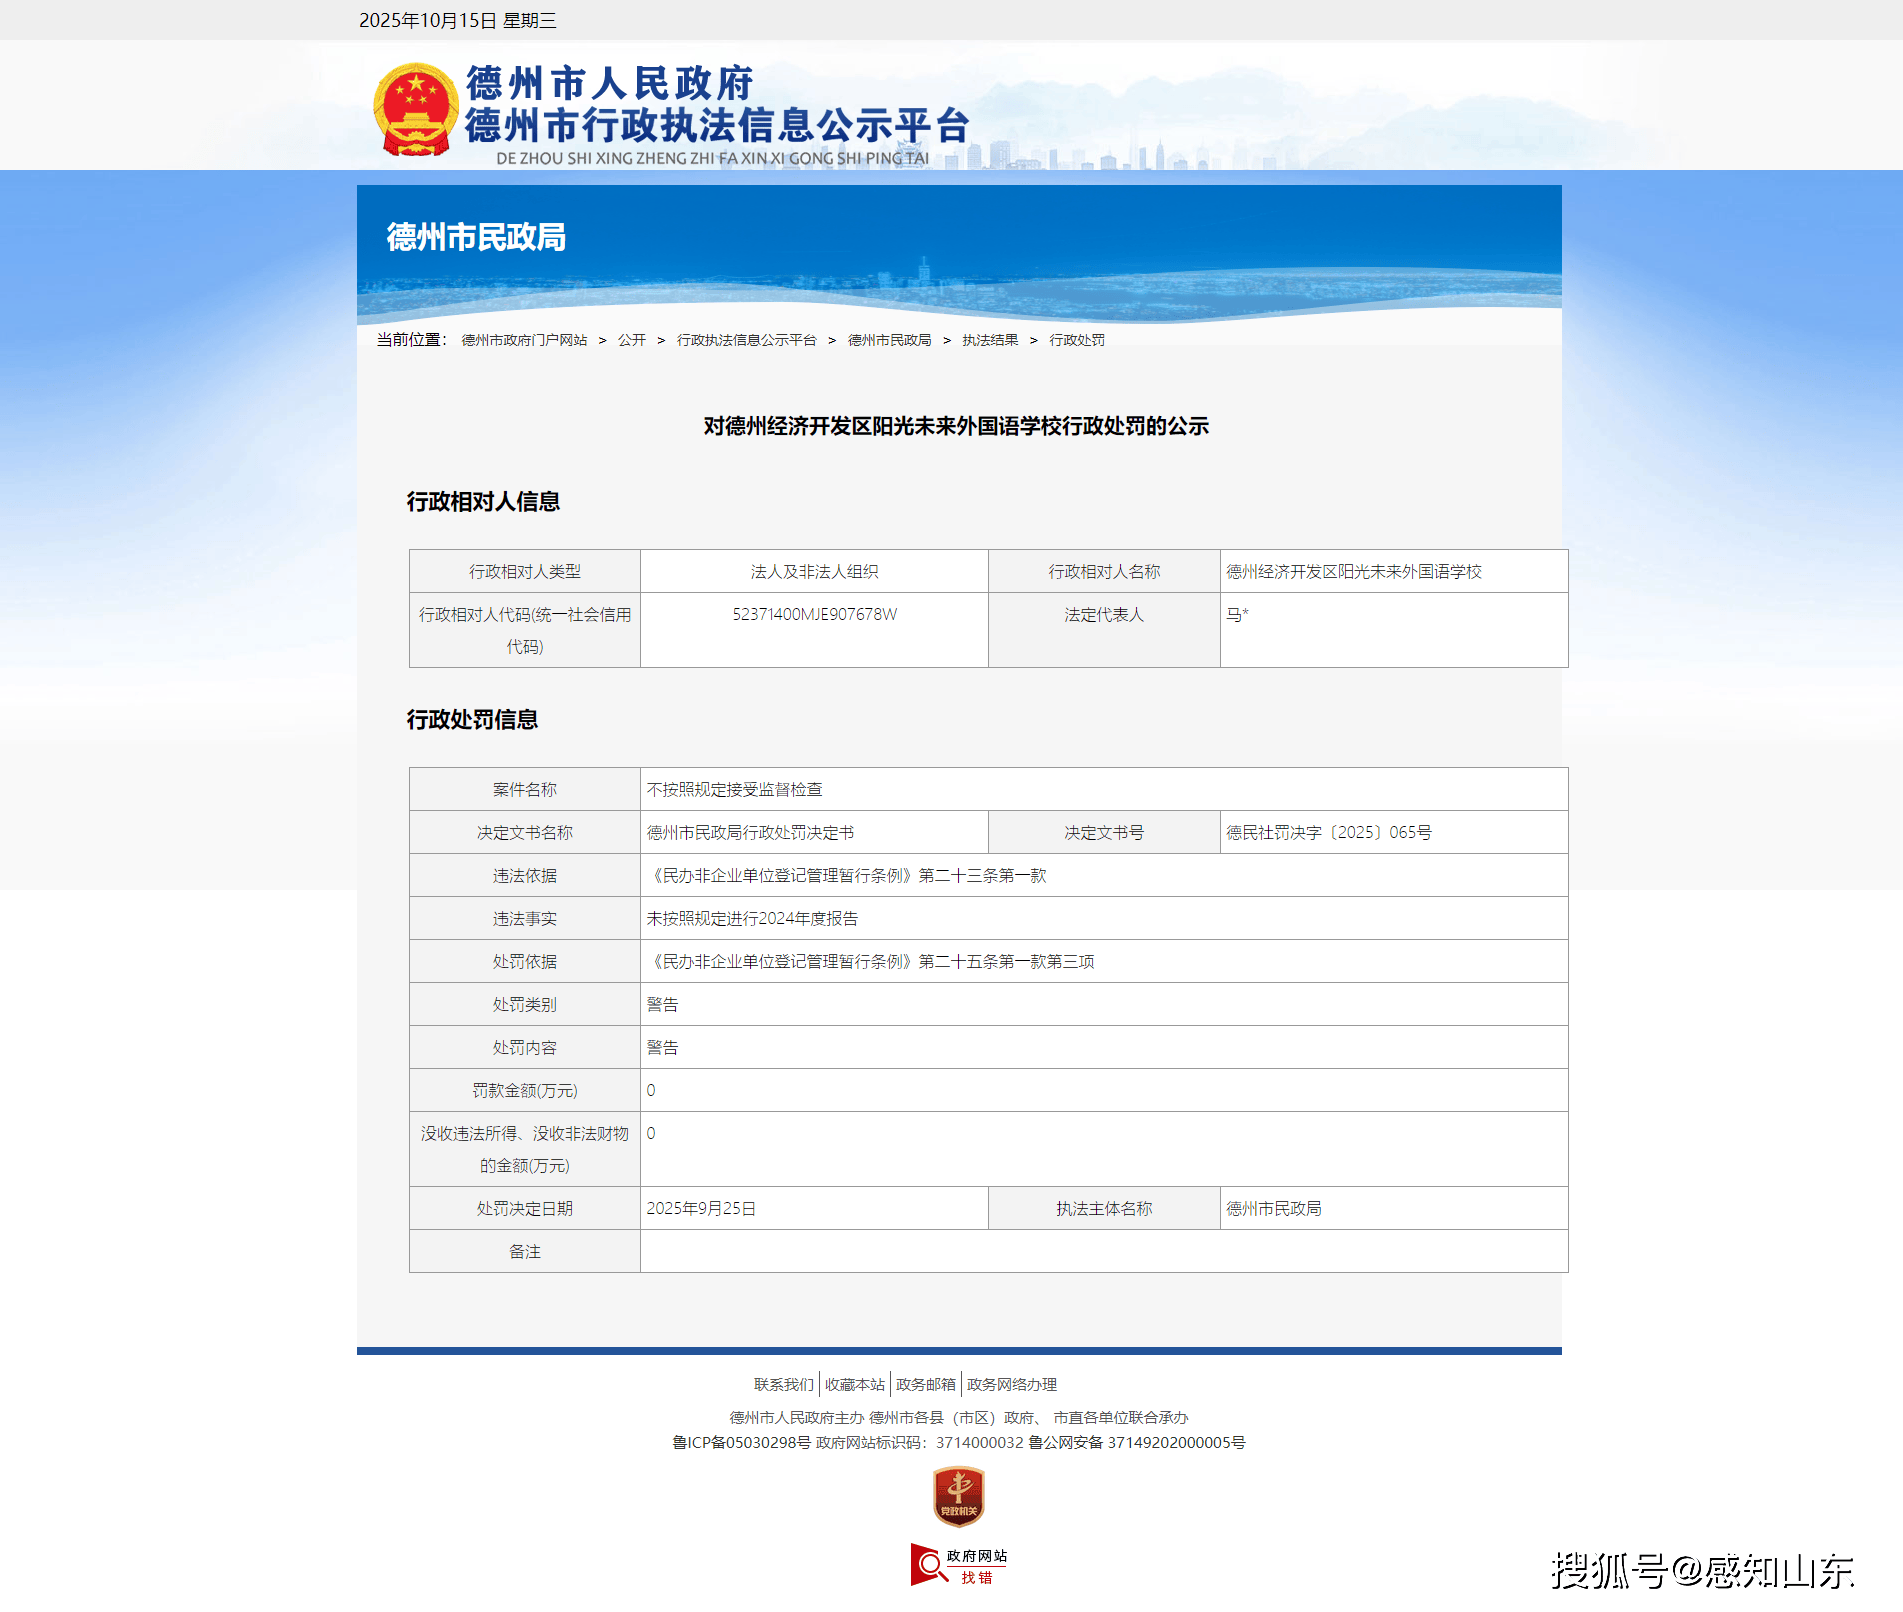Image resolution: width=1903 pixels, height=1612 pixels.
Task: Click the 法人及非法人组织 cell
Action: (x=814, y=571)
